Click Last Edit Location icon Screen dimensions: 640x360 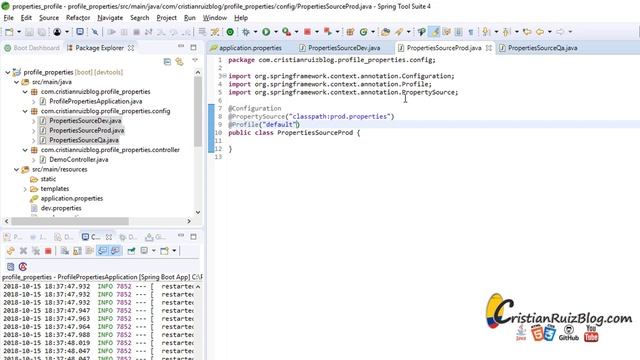click(527, 32)
